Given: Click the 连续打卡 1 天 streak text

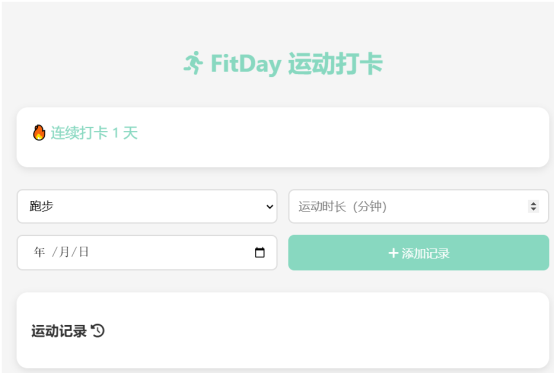Looking at the screenshot, I should pos(94,133).
